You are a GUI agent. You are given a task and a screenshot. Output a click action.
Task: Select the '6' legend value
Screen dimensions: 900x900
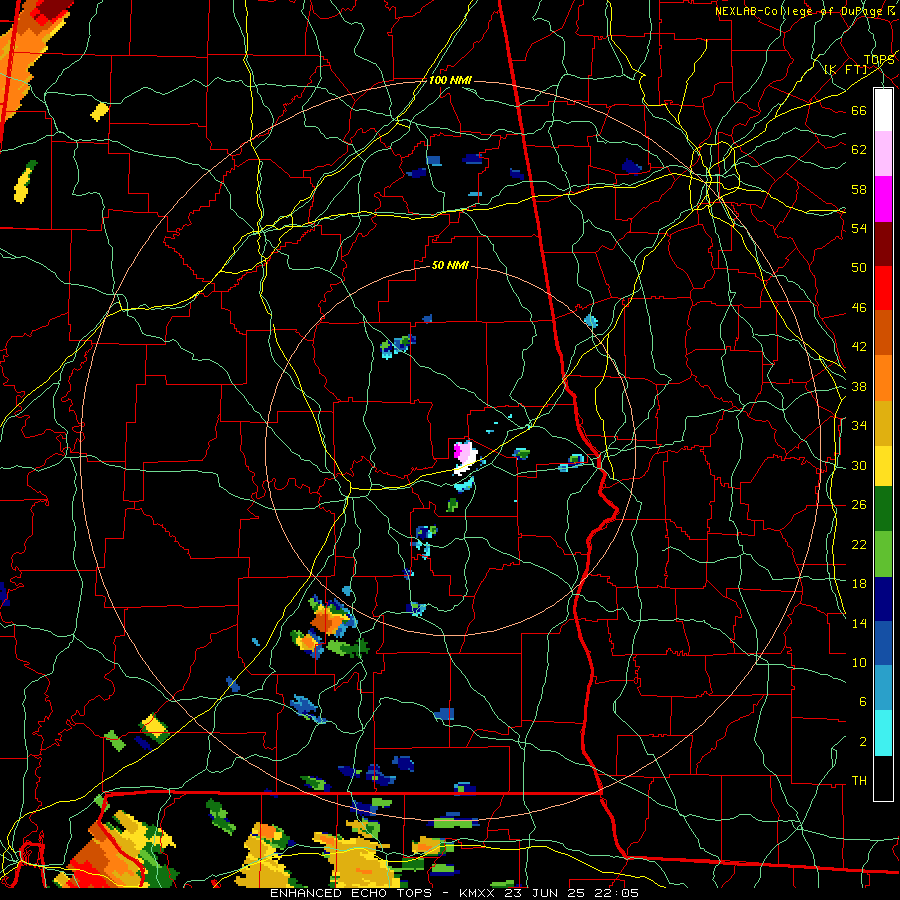(862, 702)
